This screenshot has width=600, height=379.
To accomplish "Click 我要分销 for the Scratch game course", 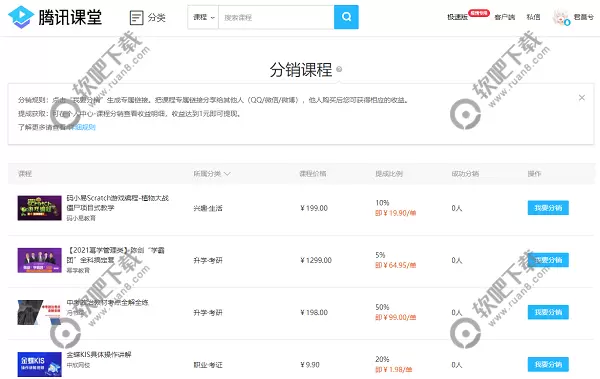I will [548, 208].
